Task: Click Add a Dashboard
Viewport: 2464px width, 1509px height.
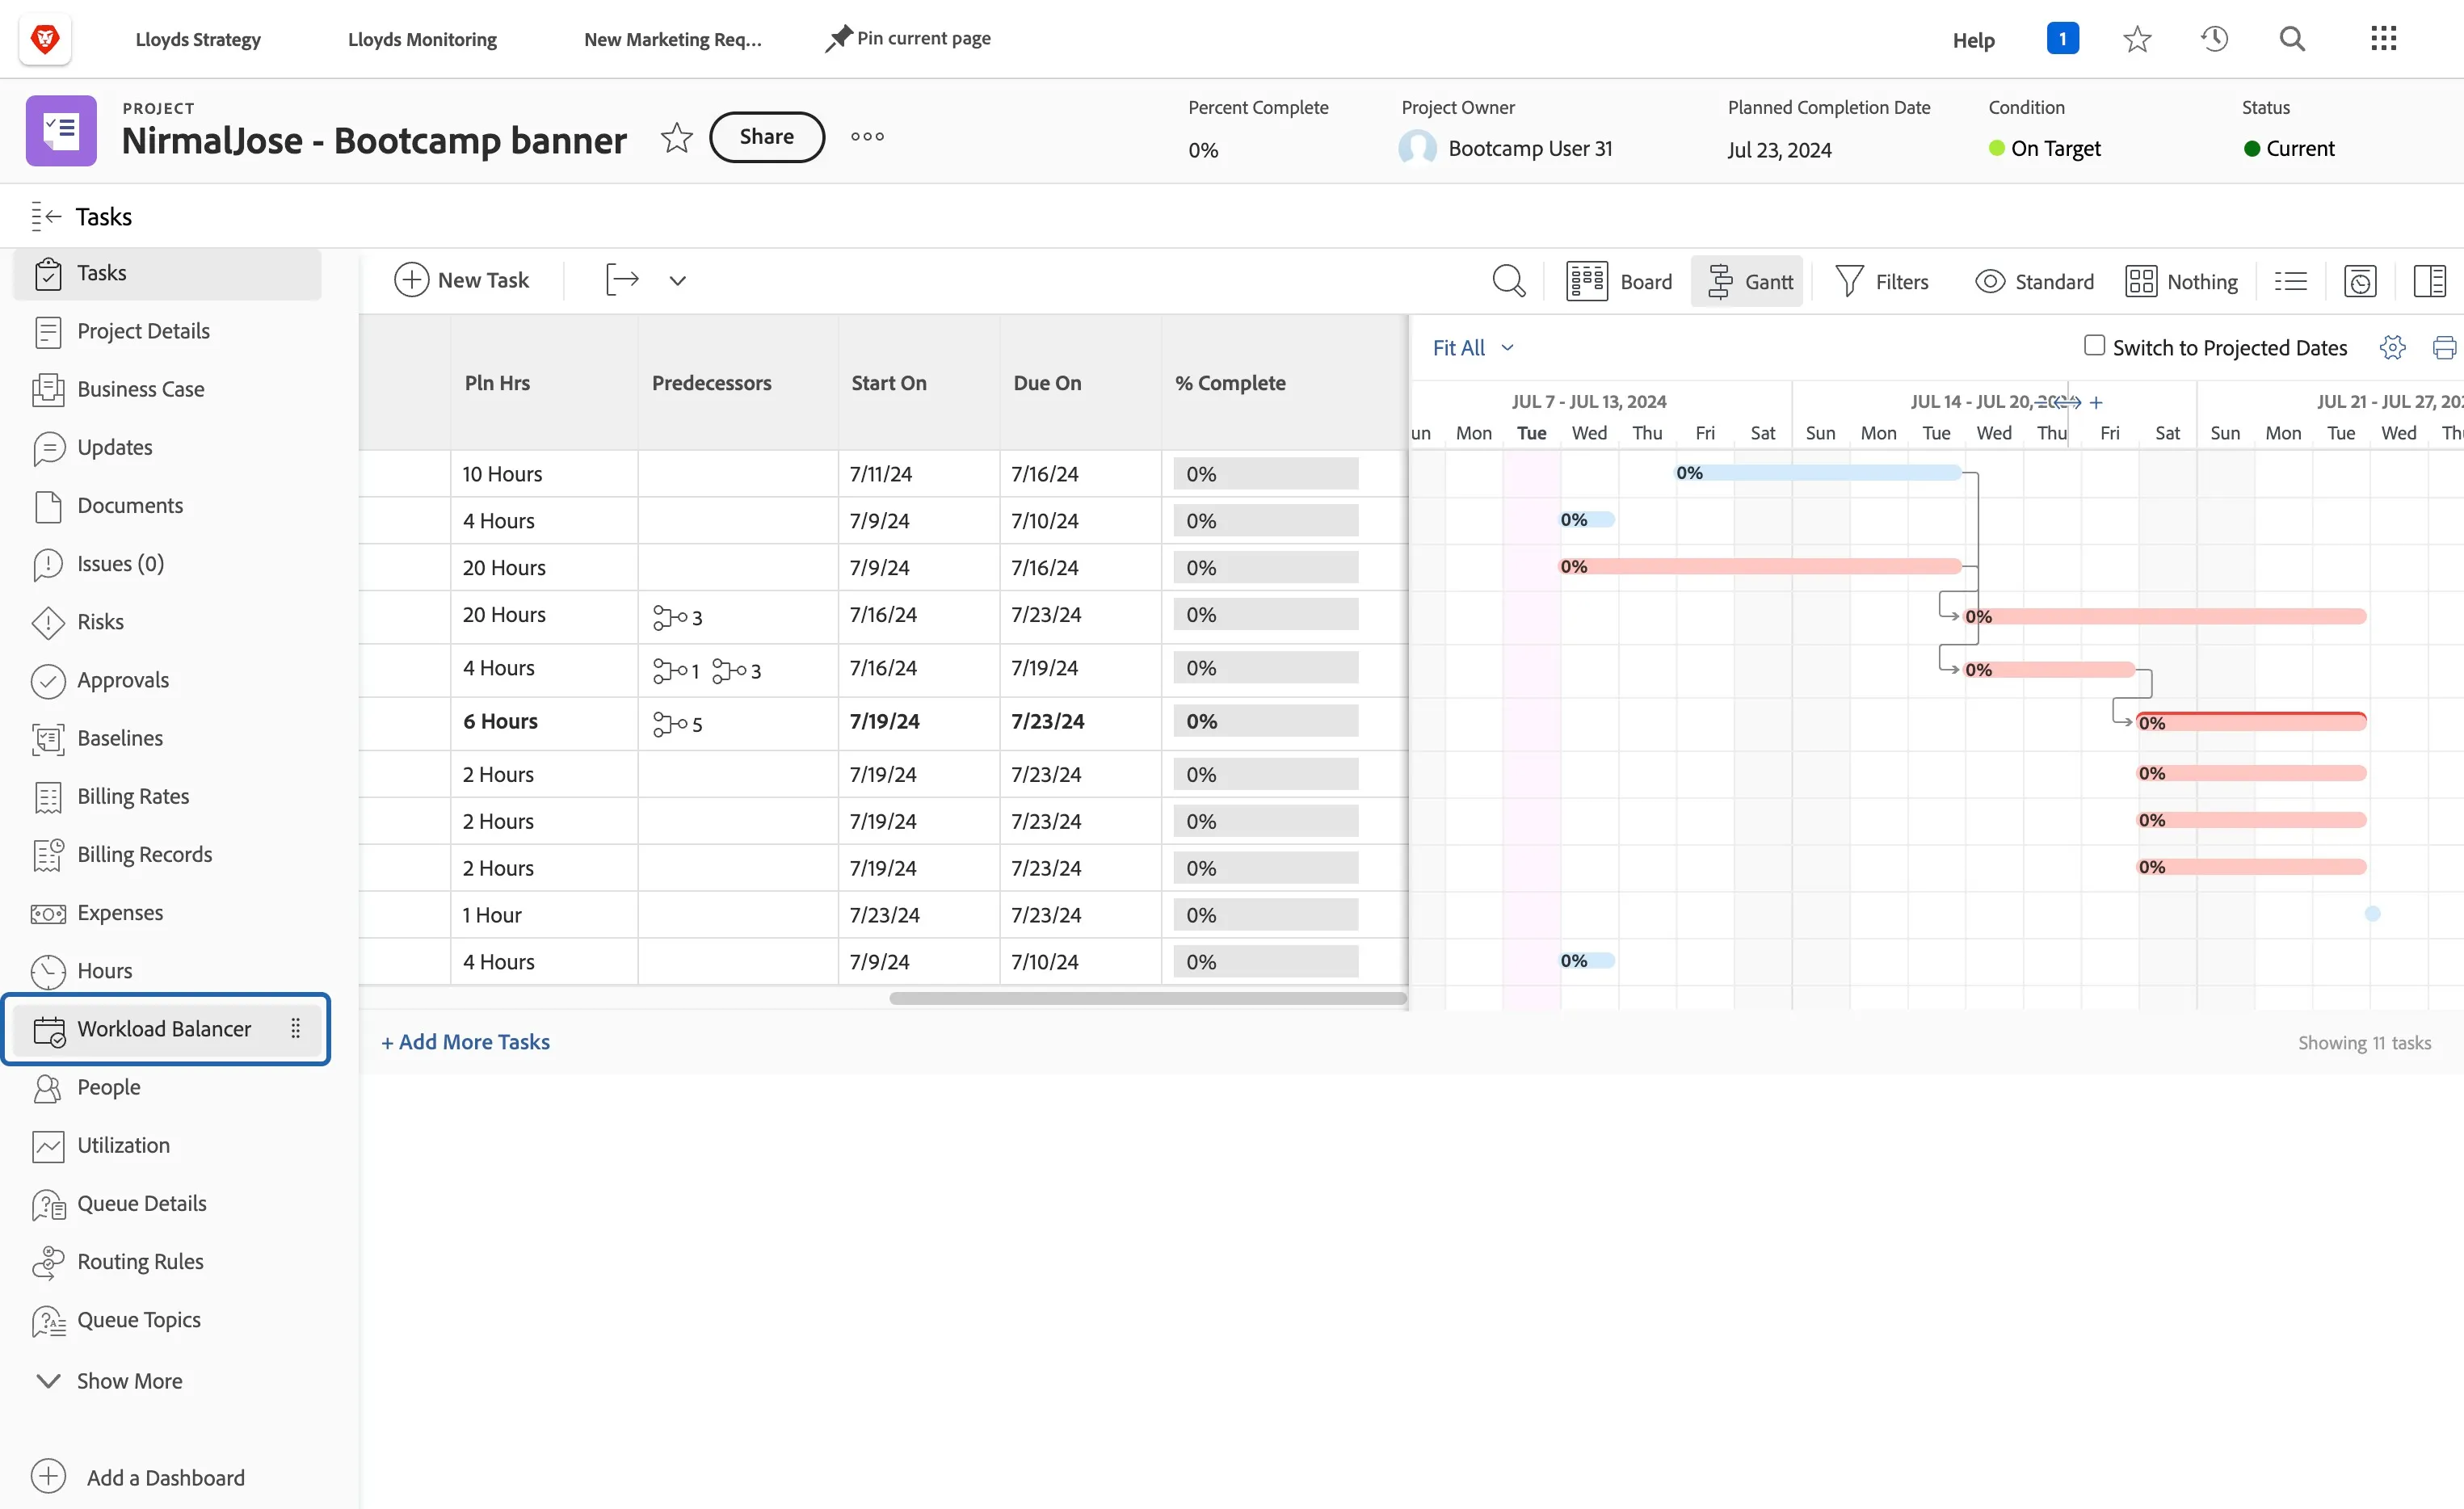Action: click(x=138, y=1477)
